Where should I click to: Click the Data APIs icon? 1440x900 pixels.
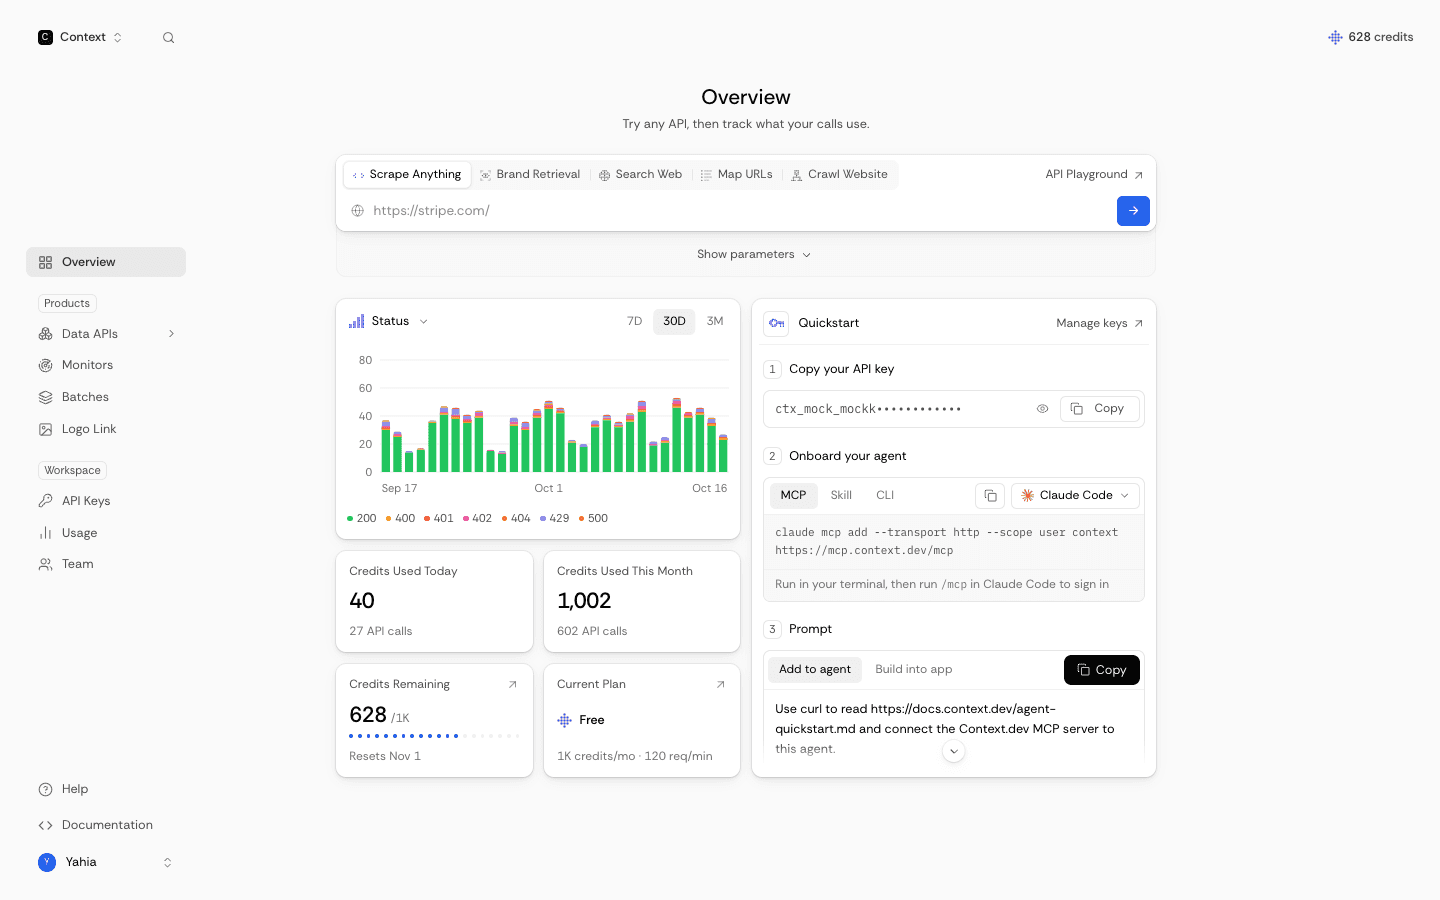(45, 334)
